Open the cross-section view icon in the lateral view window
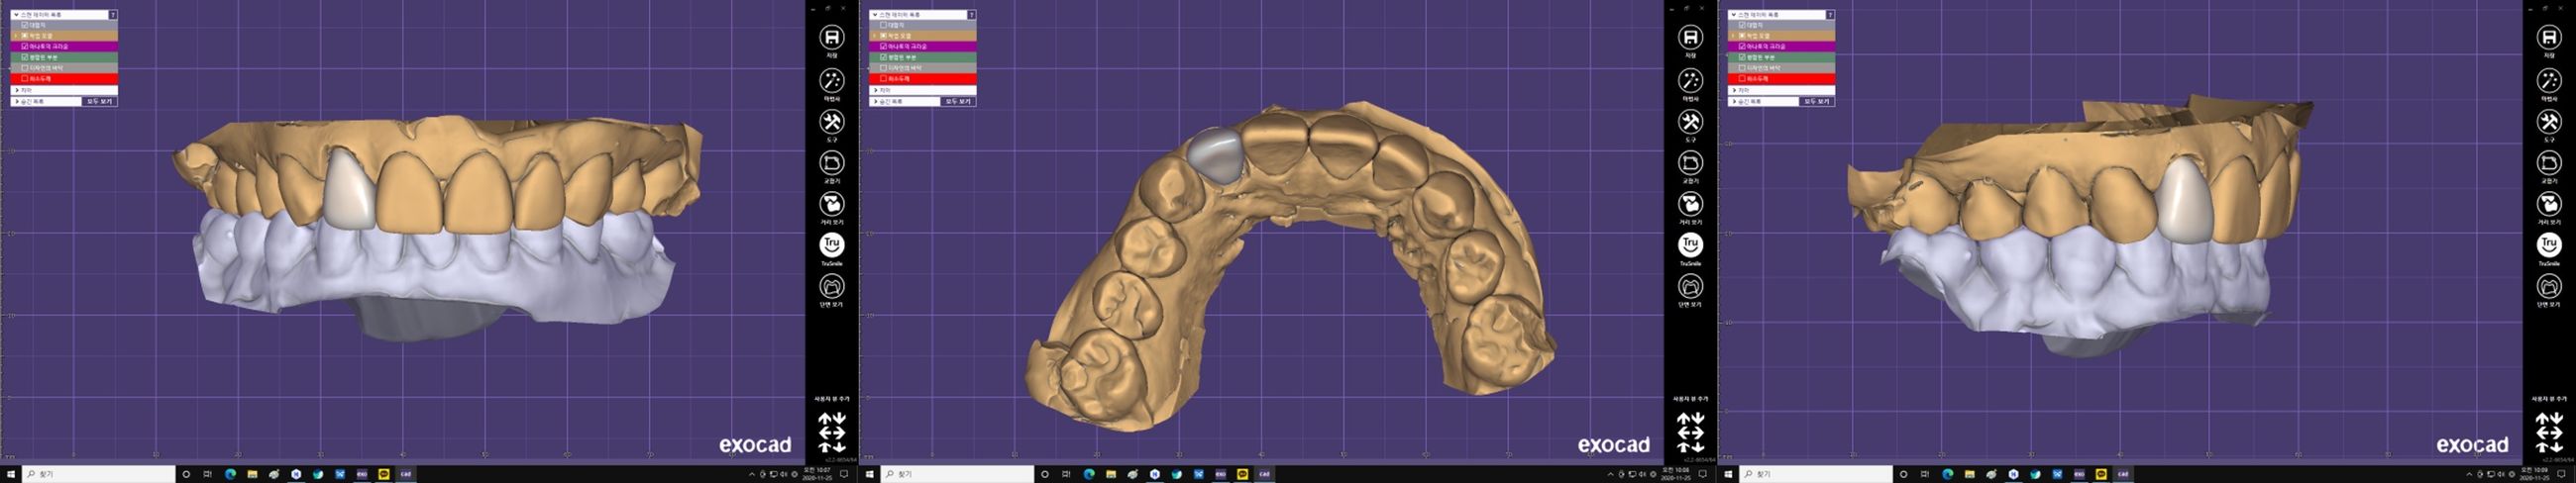The image size is (2576, 483). point(2549,287)
